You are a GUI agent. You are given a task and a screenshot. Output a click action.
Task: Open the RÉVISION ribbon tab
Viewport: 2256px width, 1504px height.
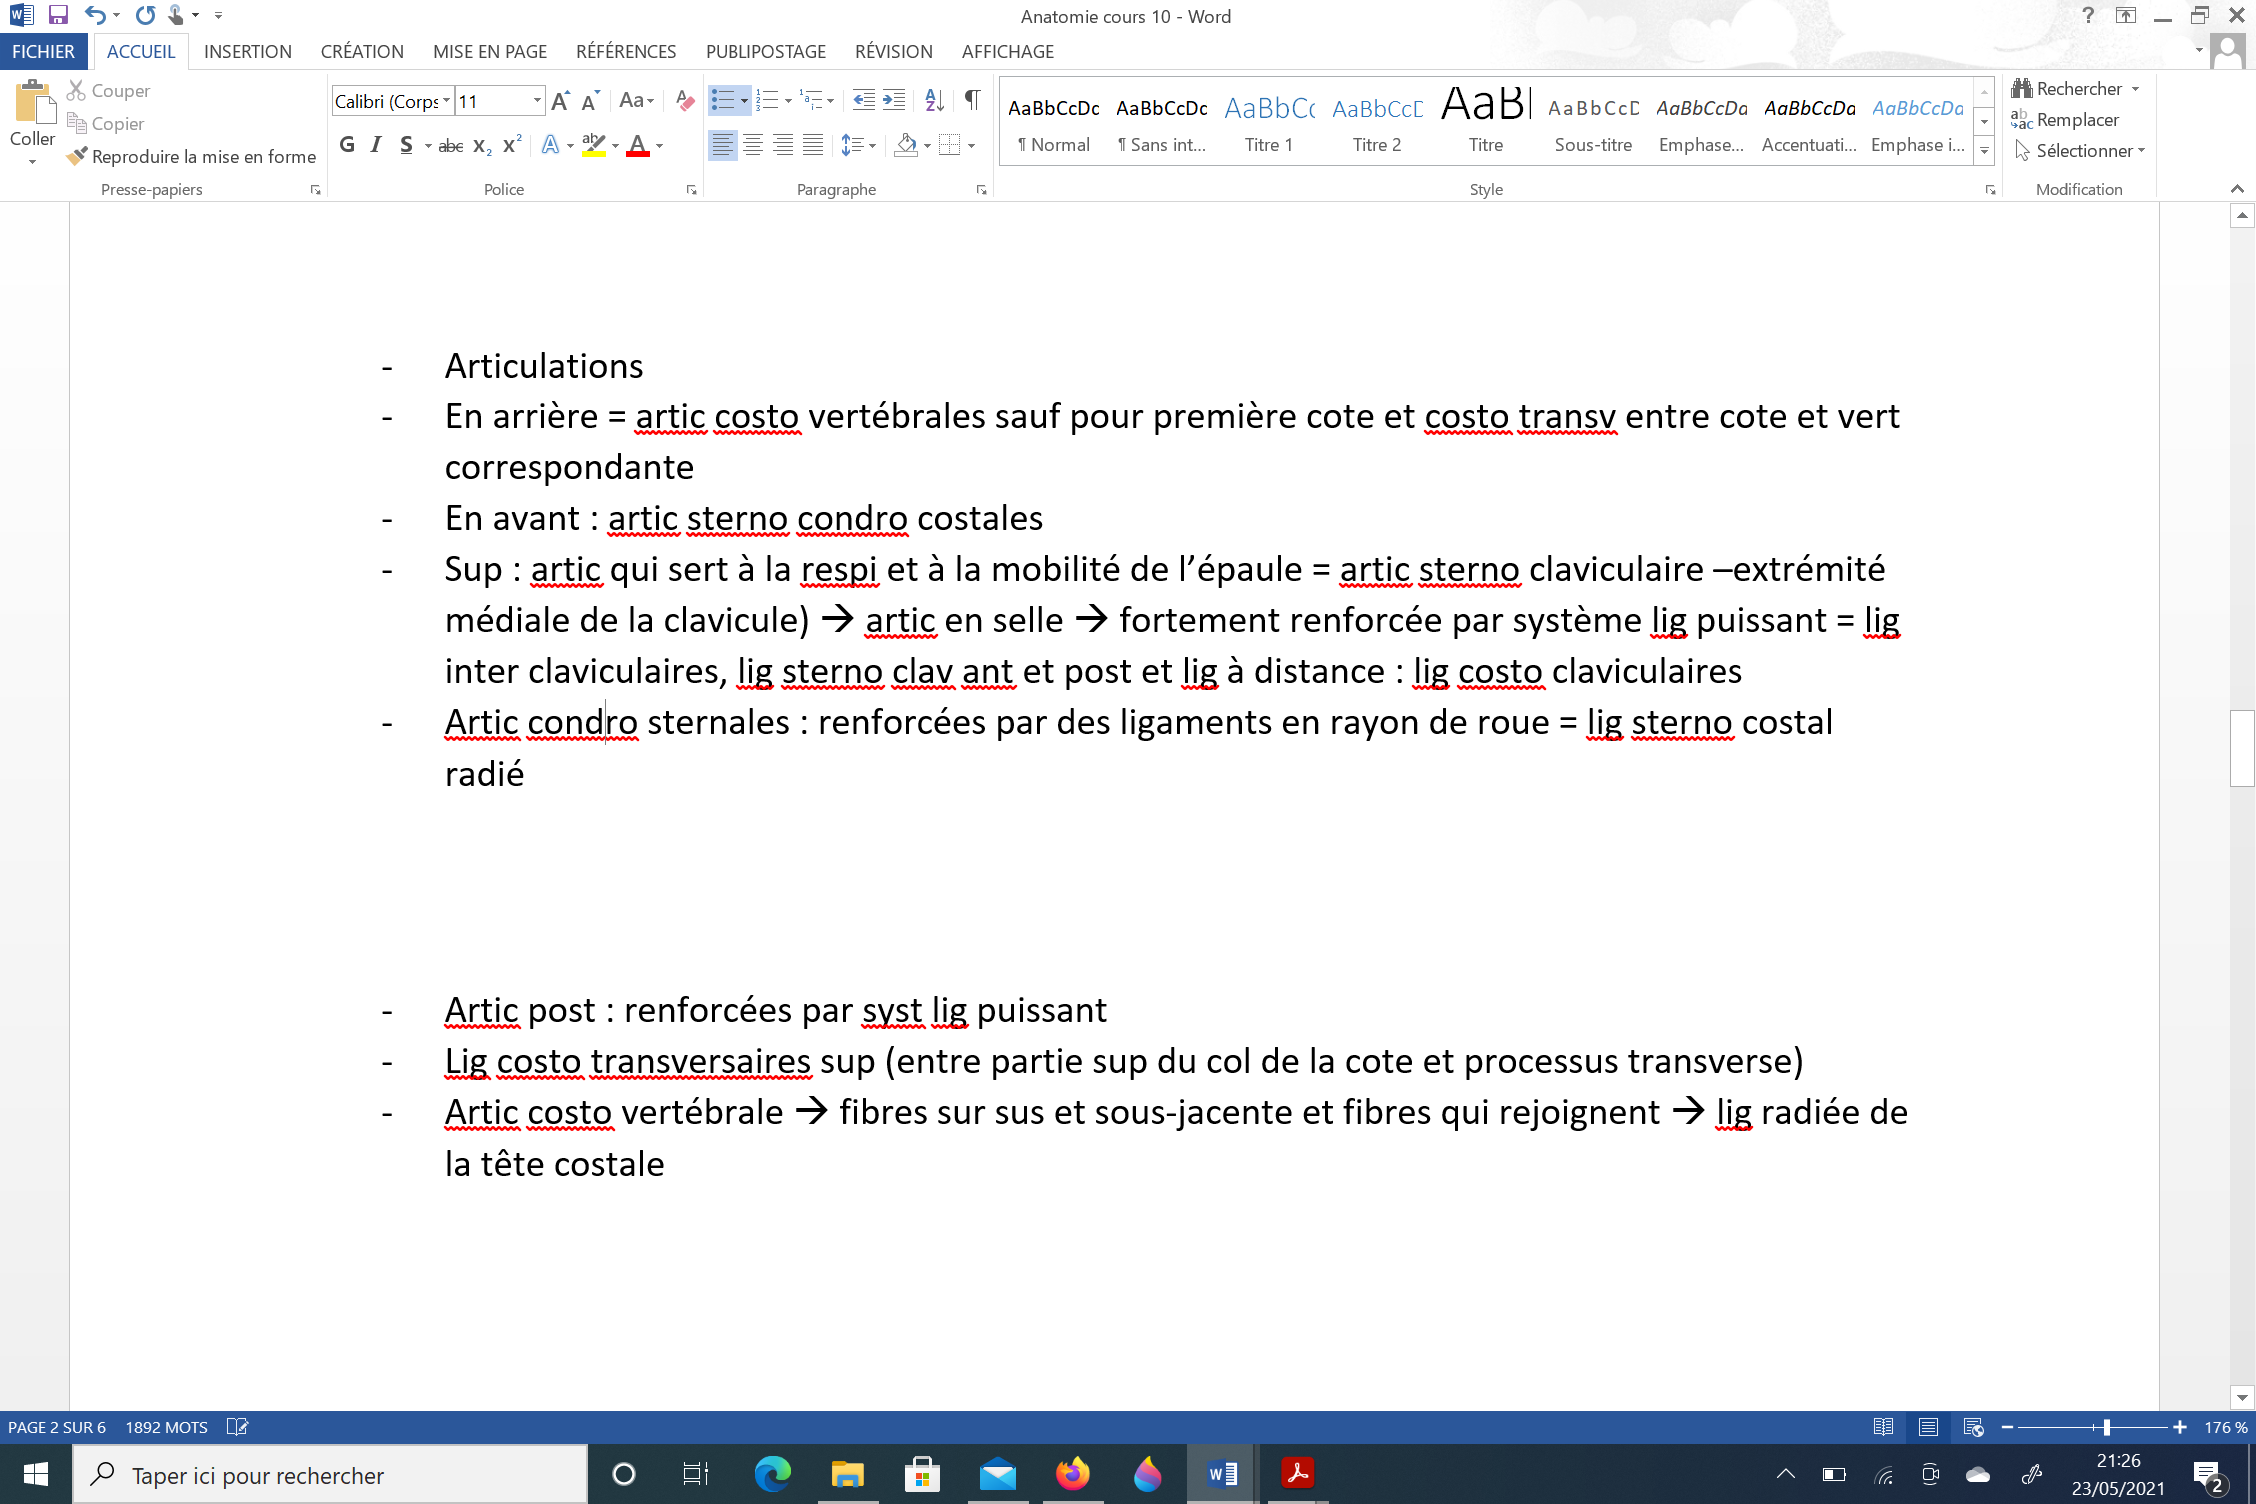tap(893, 51)
